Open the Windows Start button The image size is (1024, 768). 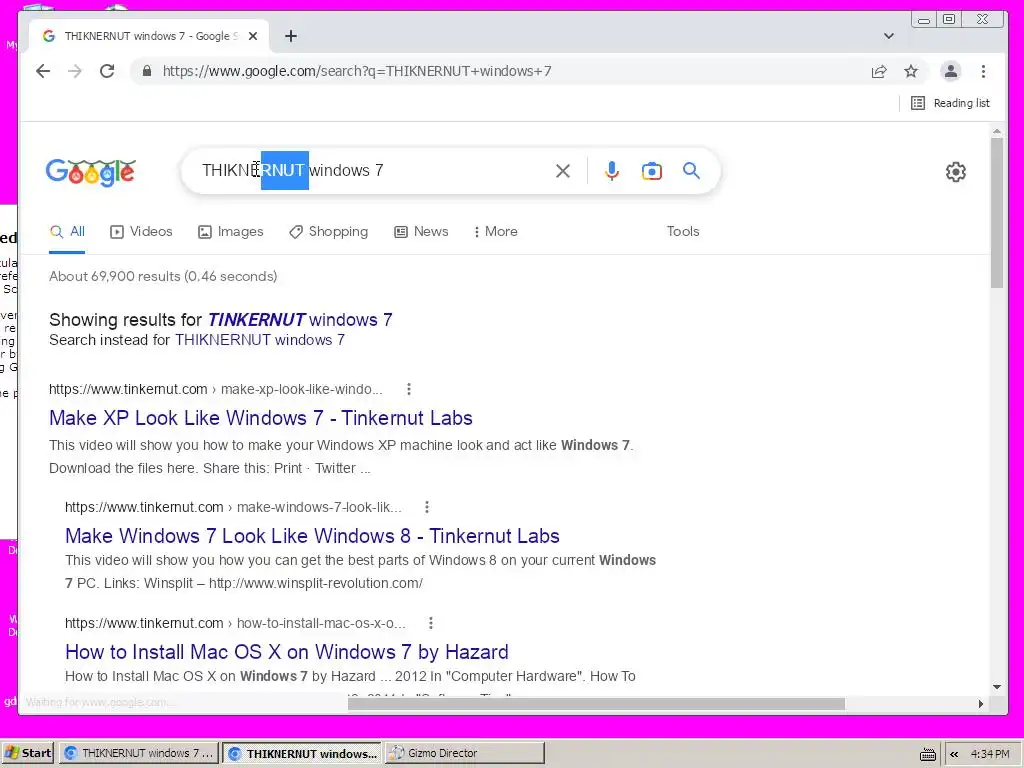pyautogui.click(x=27, y=753)
